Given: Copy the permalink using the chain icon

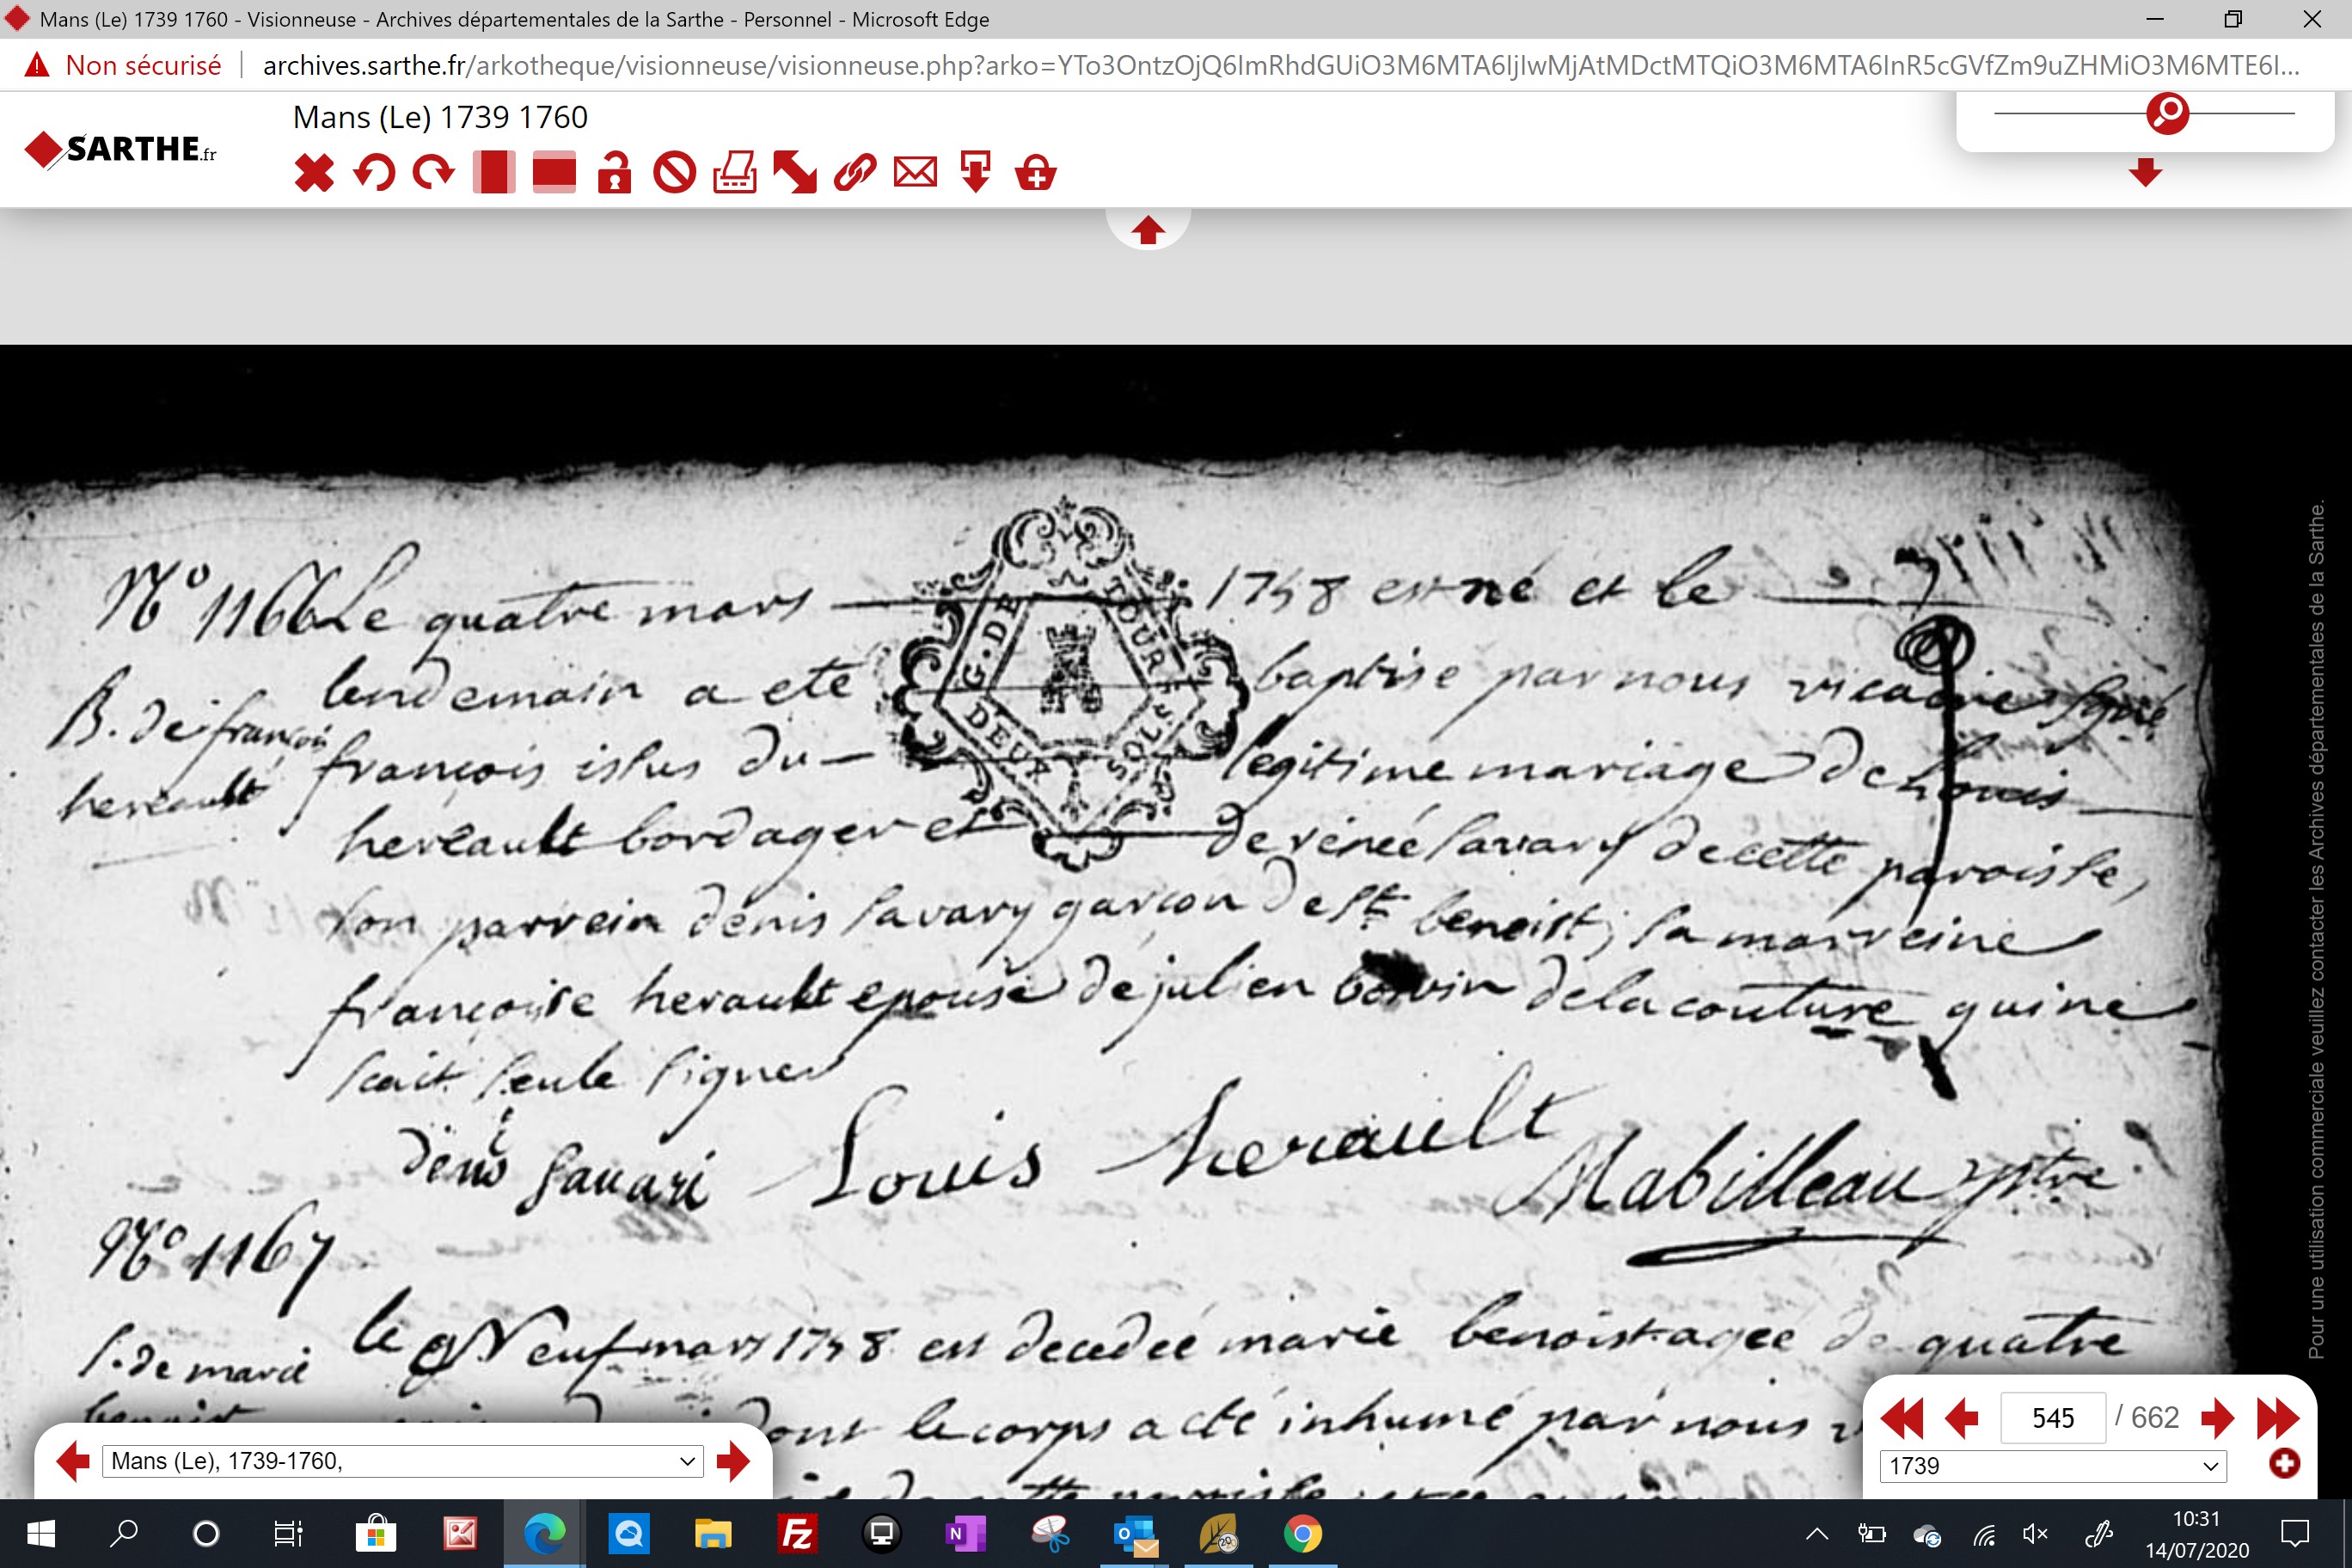Looking at the screenshot, I should pos(855,172).
